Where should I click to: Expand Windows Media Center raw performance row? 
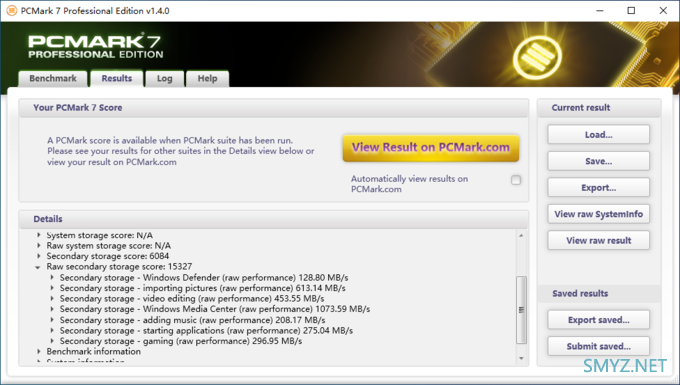[x=52, y=309]
